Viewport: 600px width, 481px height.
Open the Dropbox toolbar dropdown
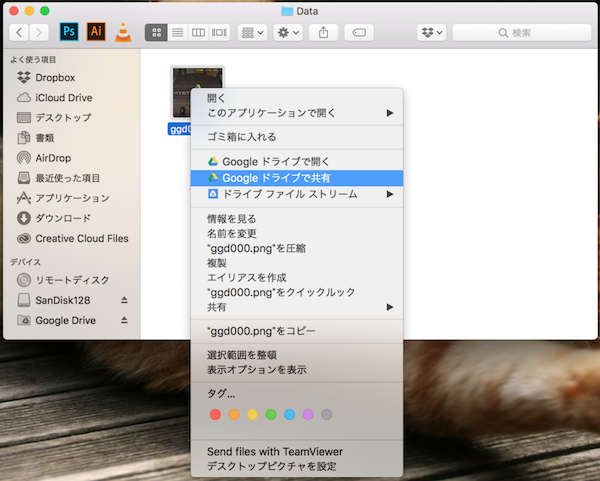tap(432, 33)
